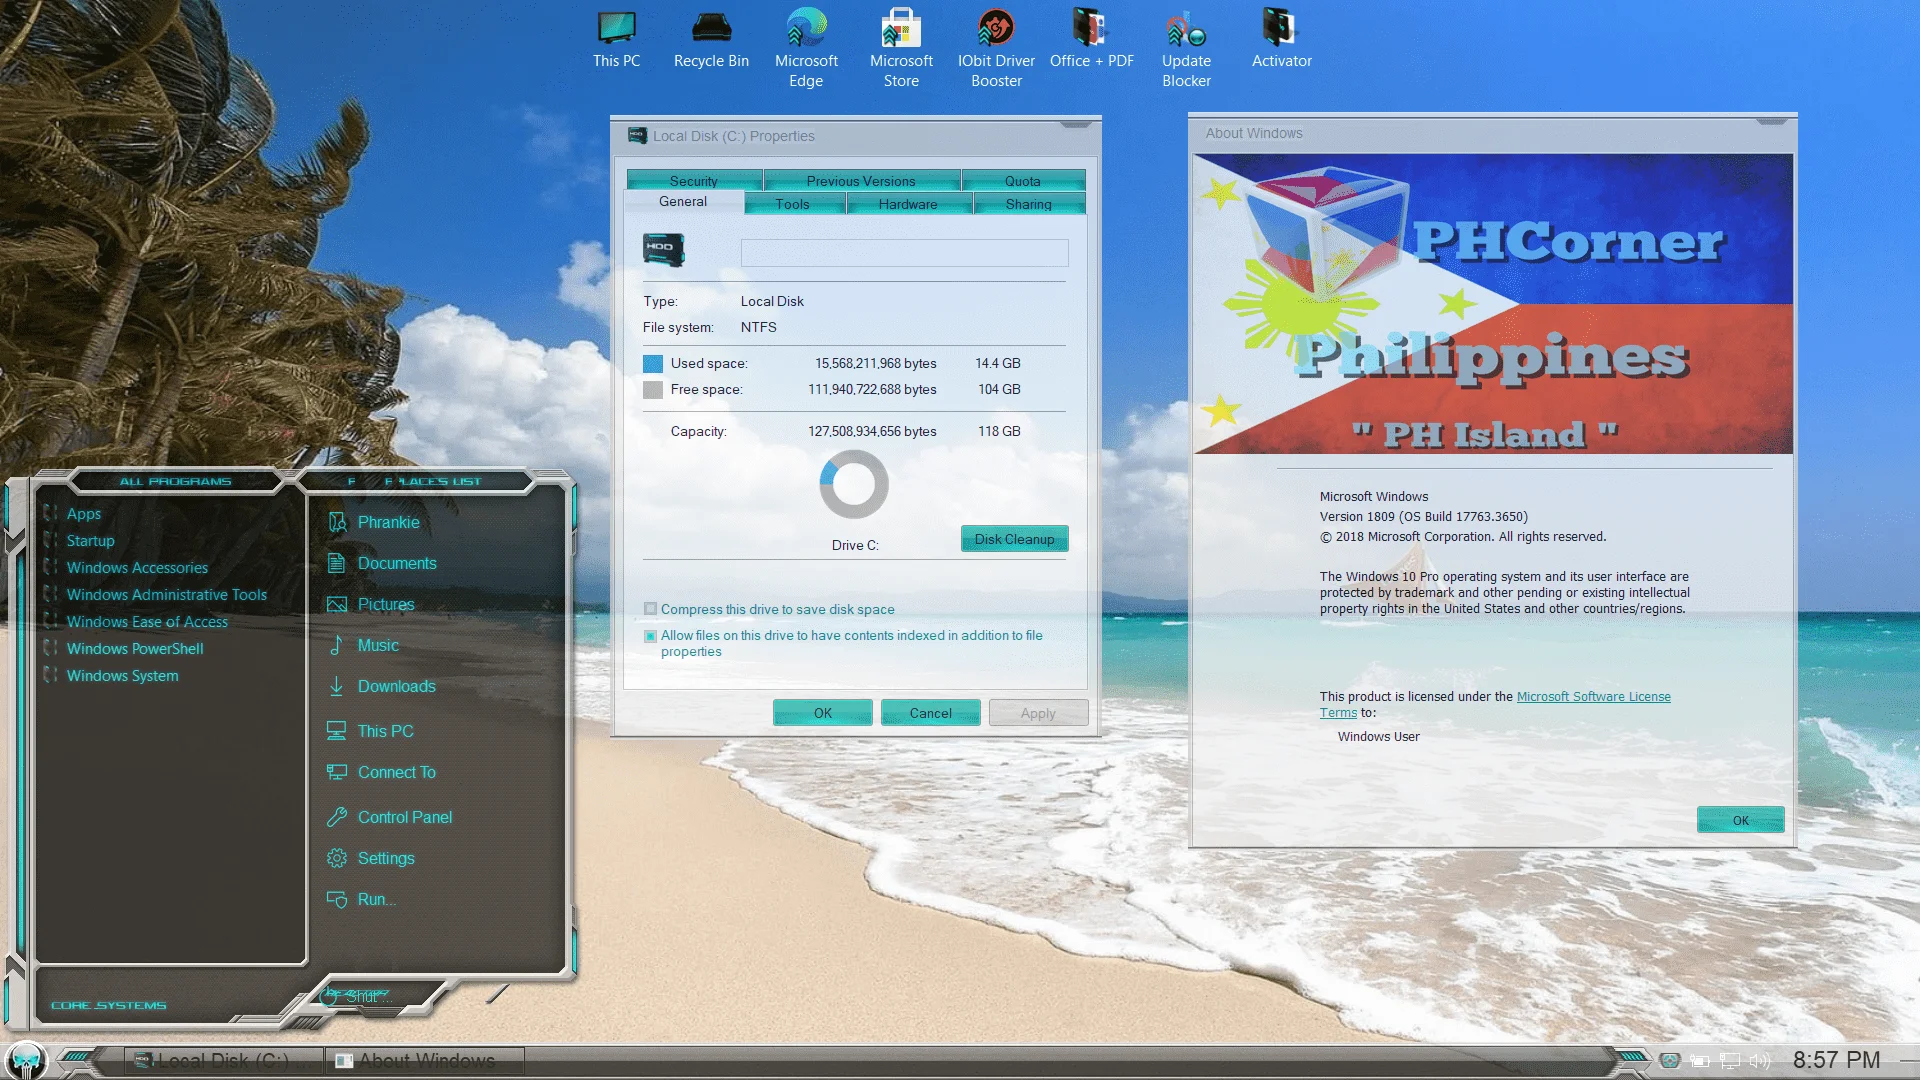The image size is (1920, 1080).
Task: Click the network monitor tray icon
Action: (1730, 1061)
